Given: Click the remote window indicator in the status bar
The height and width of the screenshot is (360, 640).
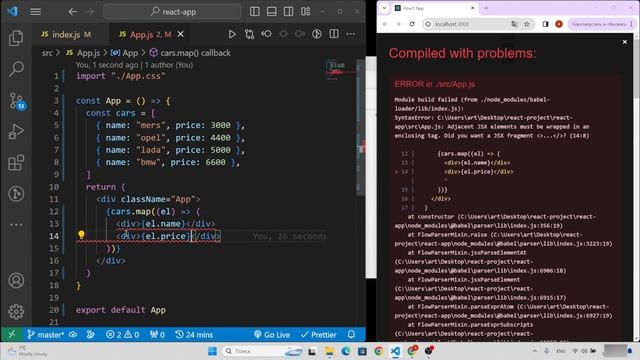Looking at the screenshot, I should [11, 335].
